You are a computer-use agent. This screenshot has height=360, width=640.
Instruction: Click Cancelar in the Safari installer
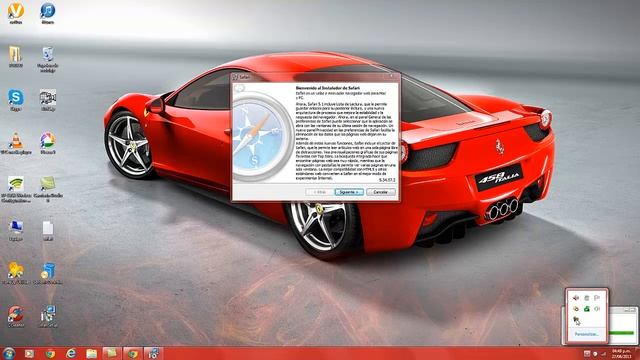[x=380, y=192]
